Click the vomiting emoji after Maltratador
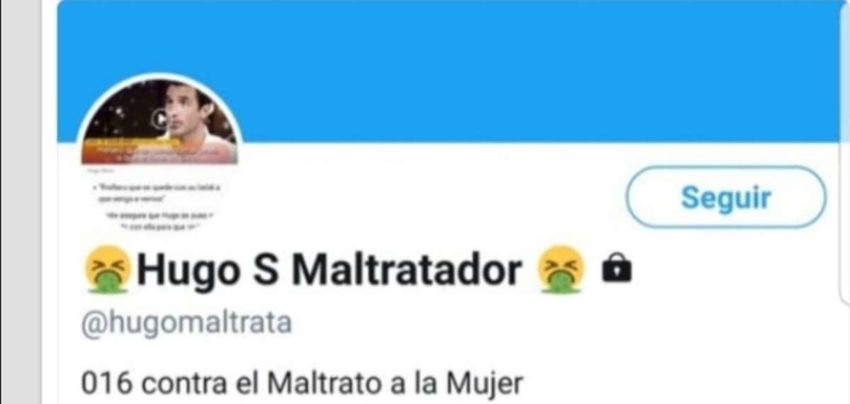850x404 pixels. click(561, 270)
